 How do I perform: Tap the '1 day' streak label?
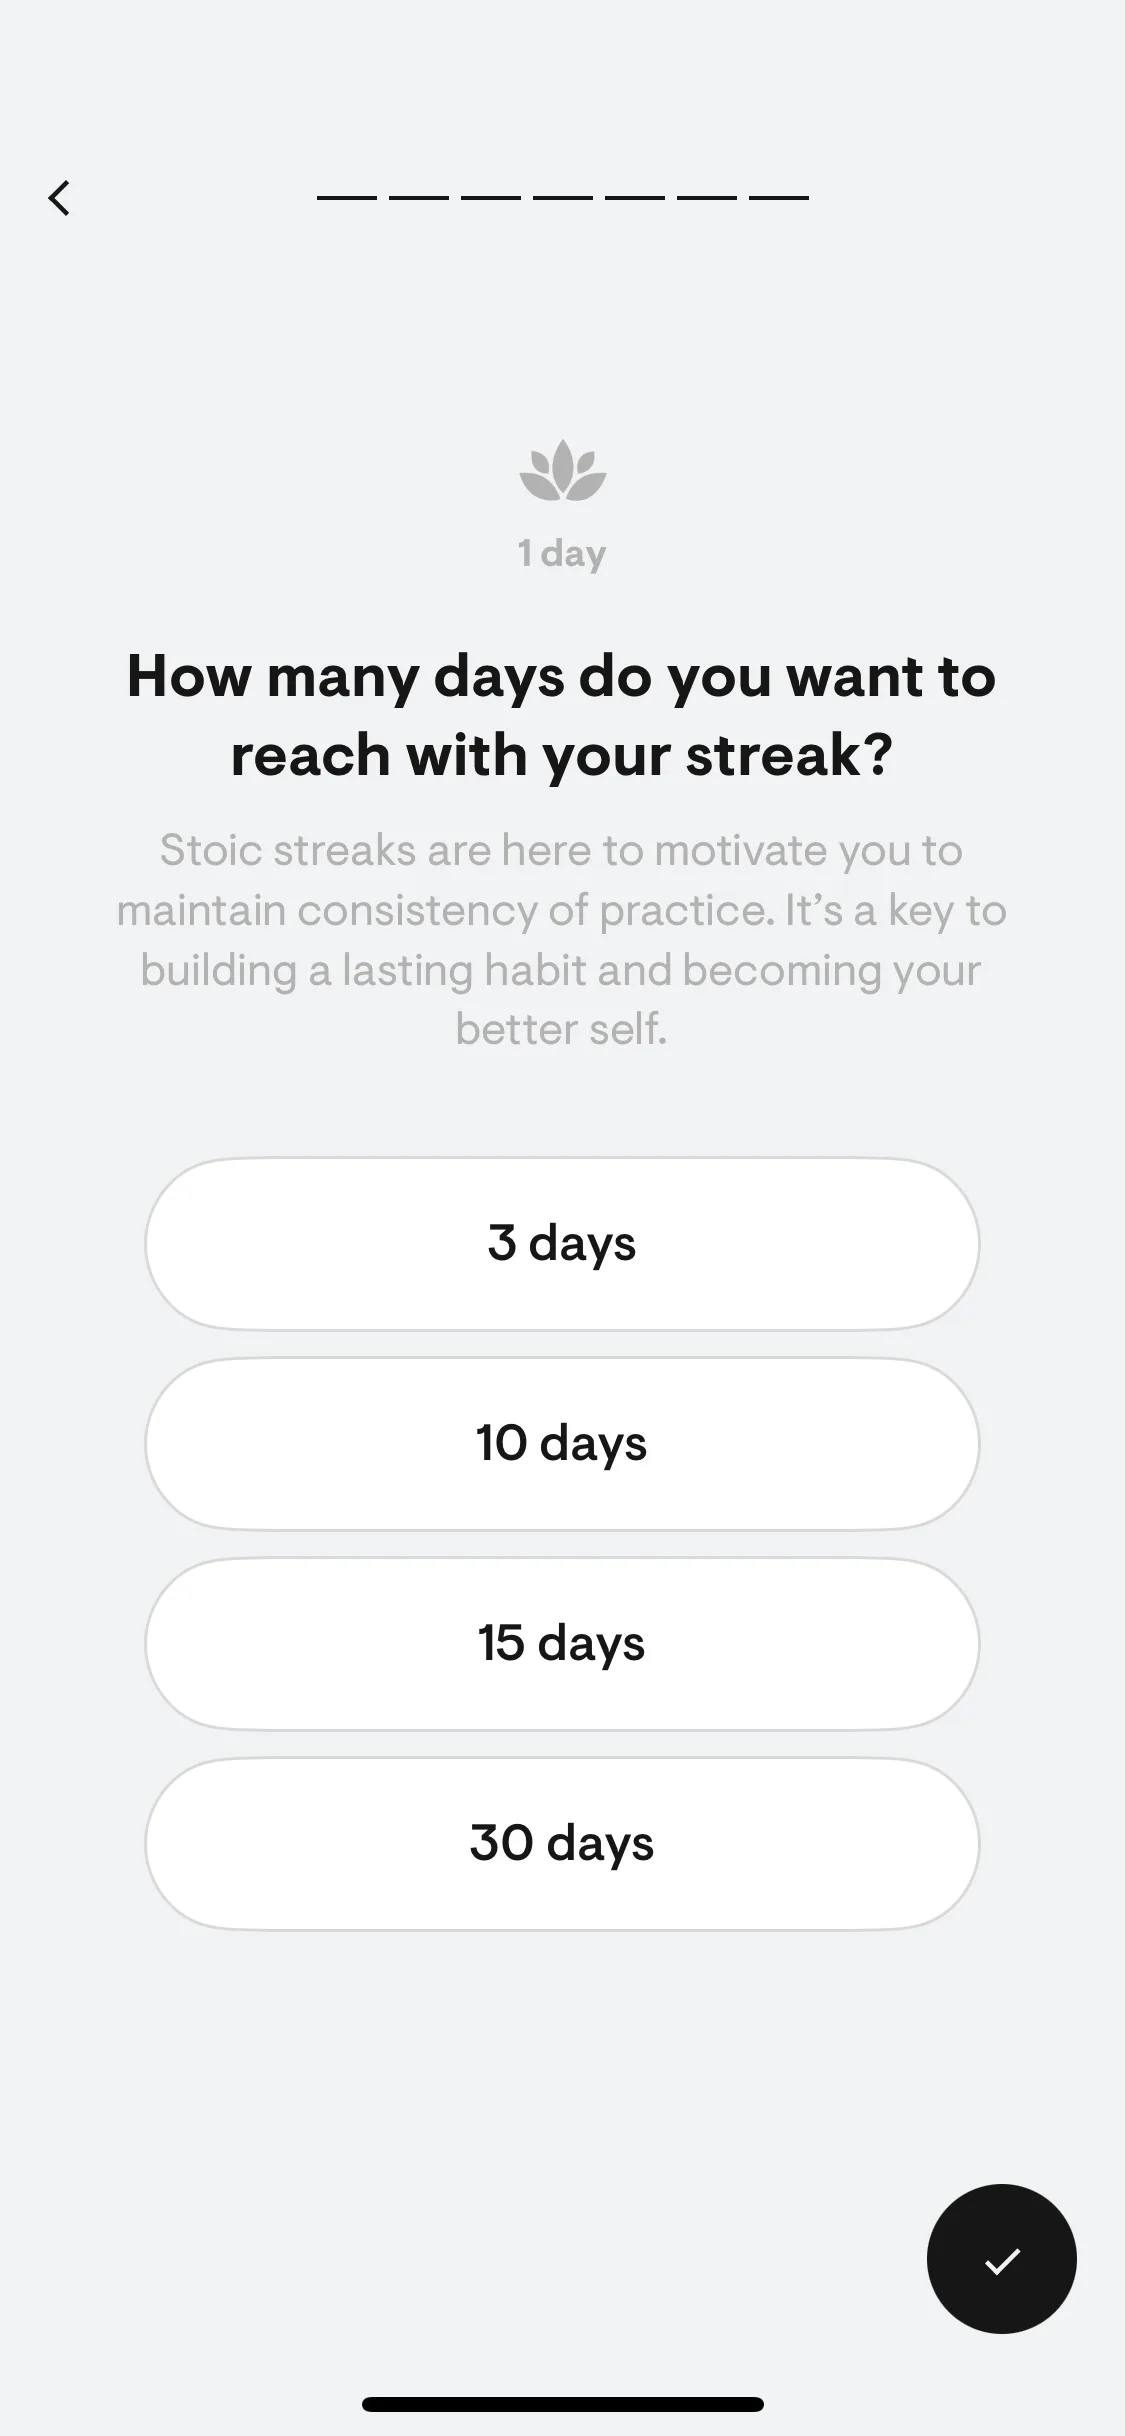(x=562, y=554)
